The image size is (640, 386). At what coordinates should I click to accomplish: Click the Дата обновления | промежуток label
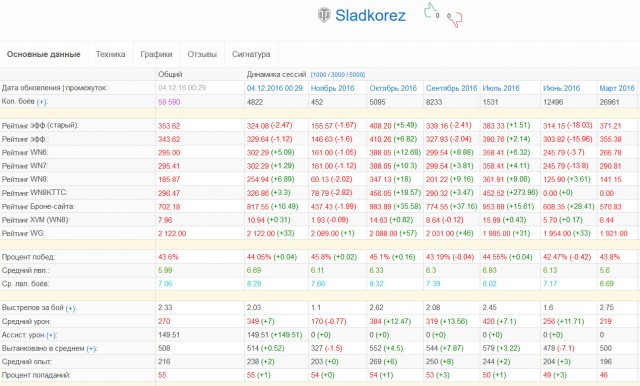coord(54,88)
